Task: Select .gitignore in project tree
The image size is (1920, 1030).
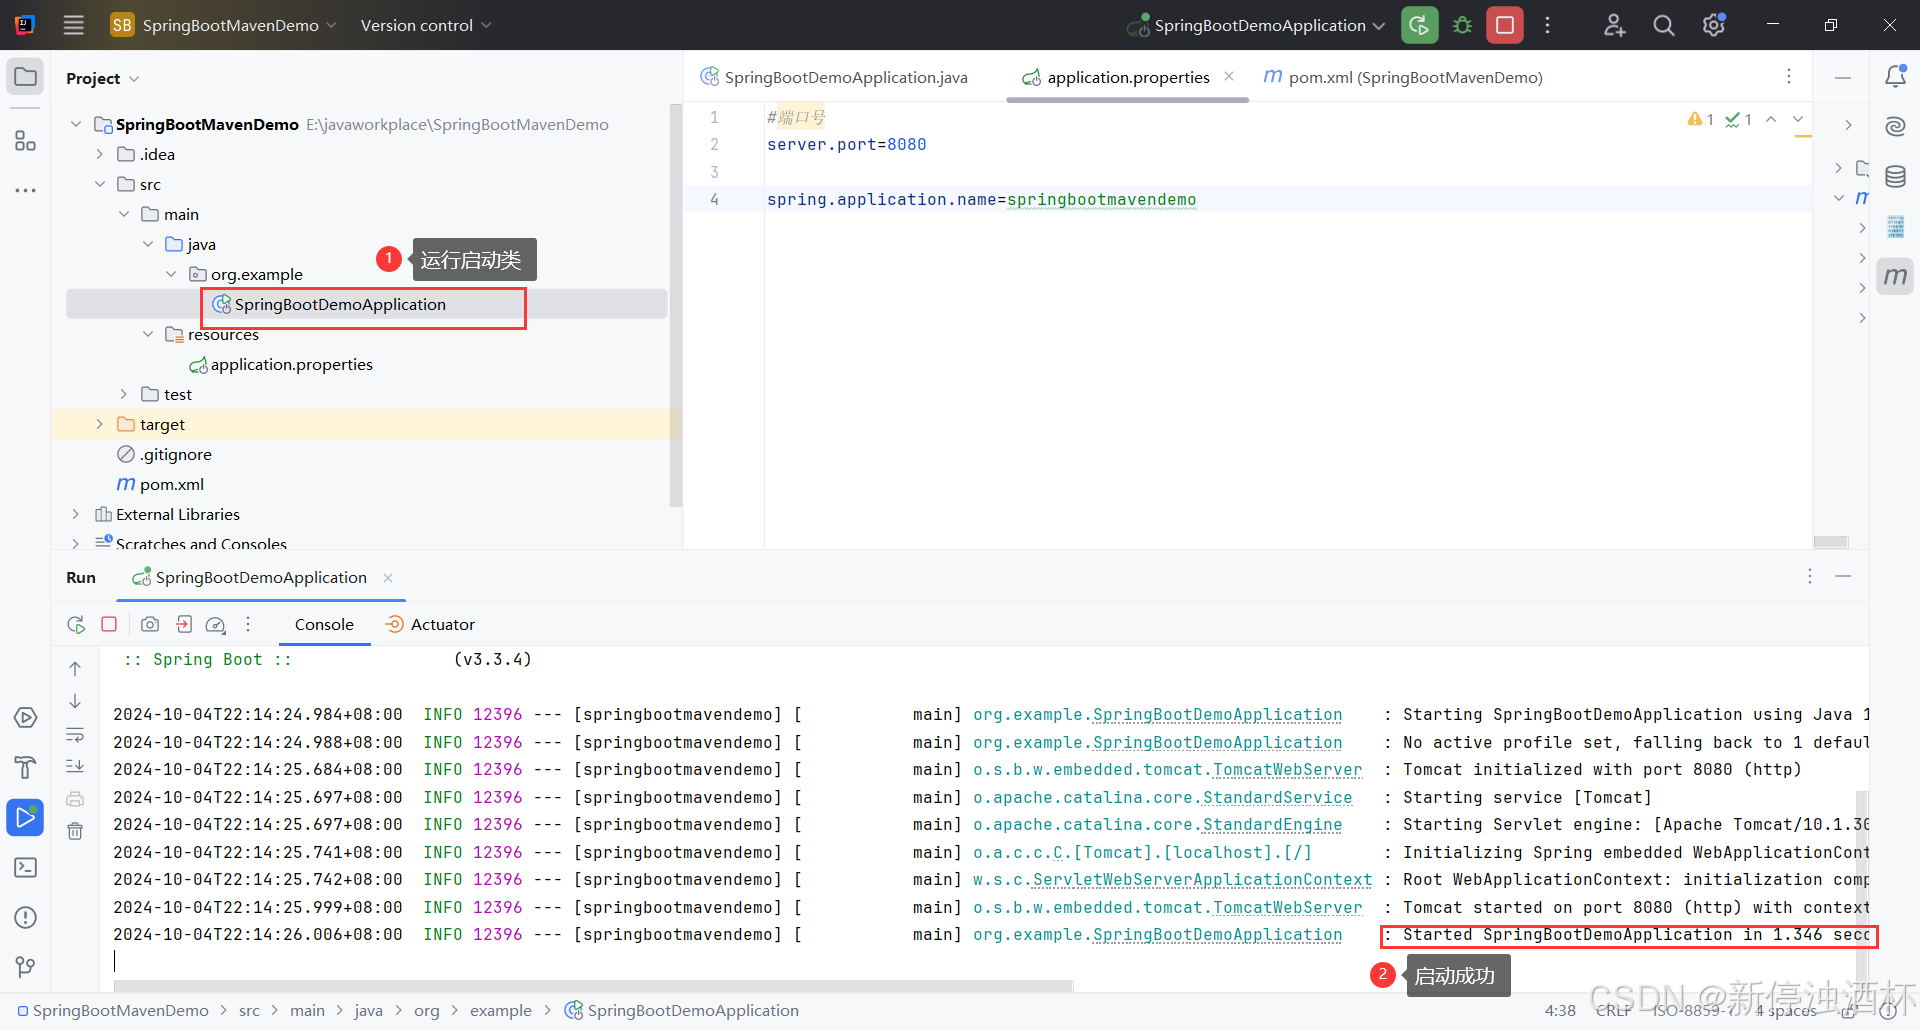Action: click(165, 454)
